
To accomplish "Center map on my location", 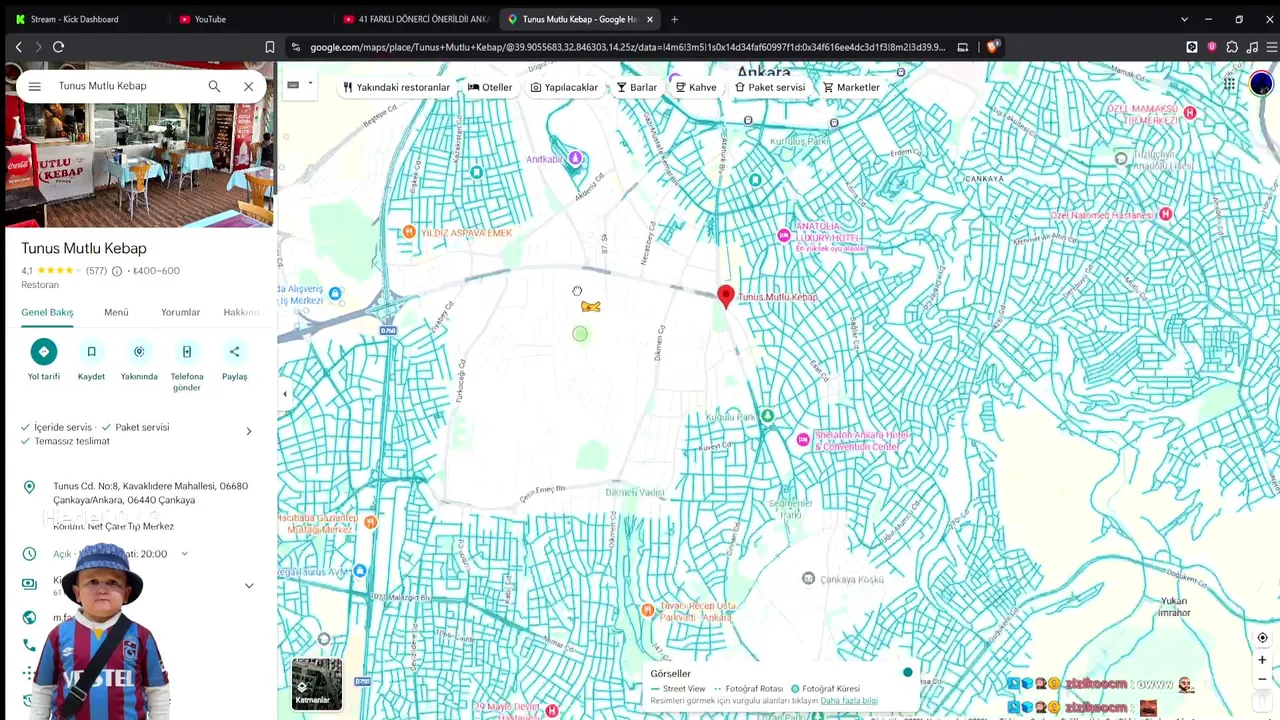I will click(1262, 638).
